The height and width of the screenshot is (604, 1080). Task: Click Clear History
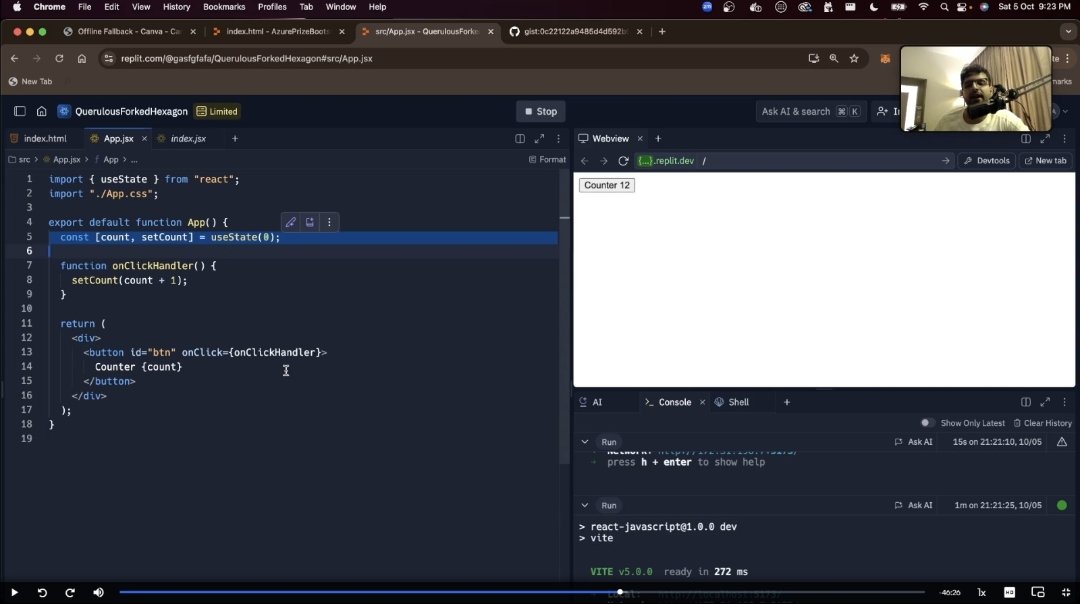[x=1042, y=423]
